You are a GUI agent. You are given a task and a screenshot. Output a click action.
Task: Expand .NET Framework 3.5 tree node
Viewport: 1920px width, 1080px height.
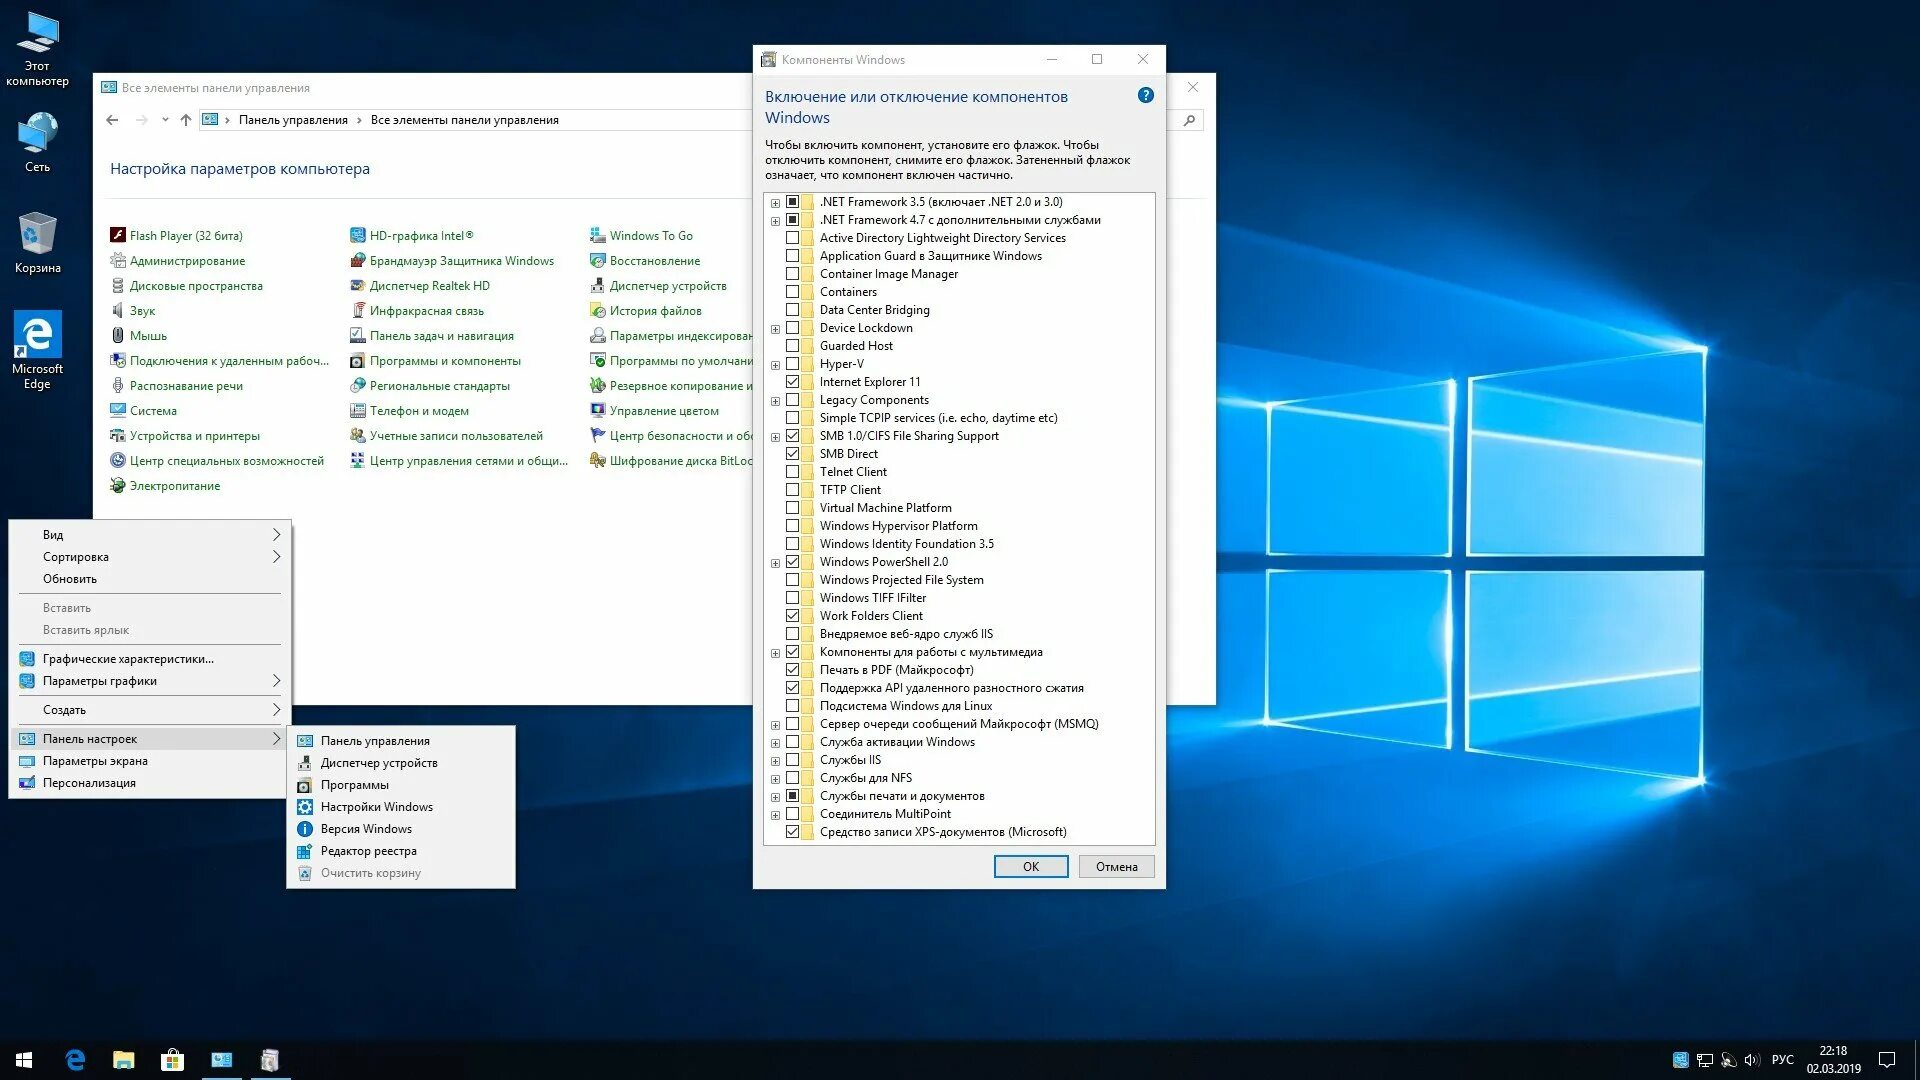point(775,202)
